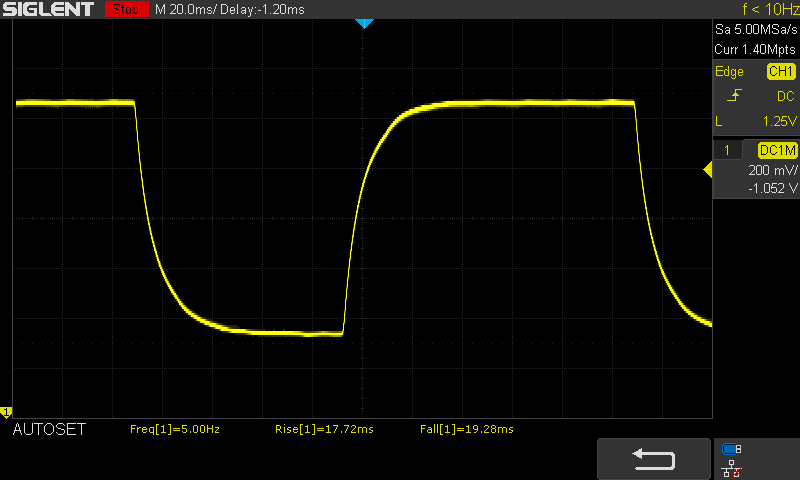Image resolution: width=800 pixels, height=480 pixels.
Task: Click the trigger coupling DC text
Action: point(786,96)
